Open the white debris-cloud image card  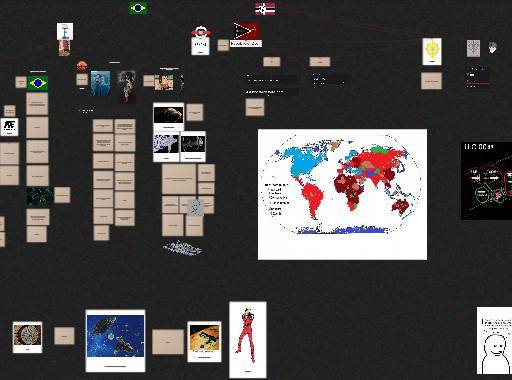coord(166,146)
